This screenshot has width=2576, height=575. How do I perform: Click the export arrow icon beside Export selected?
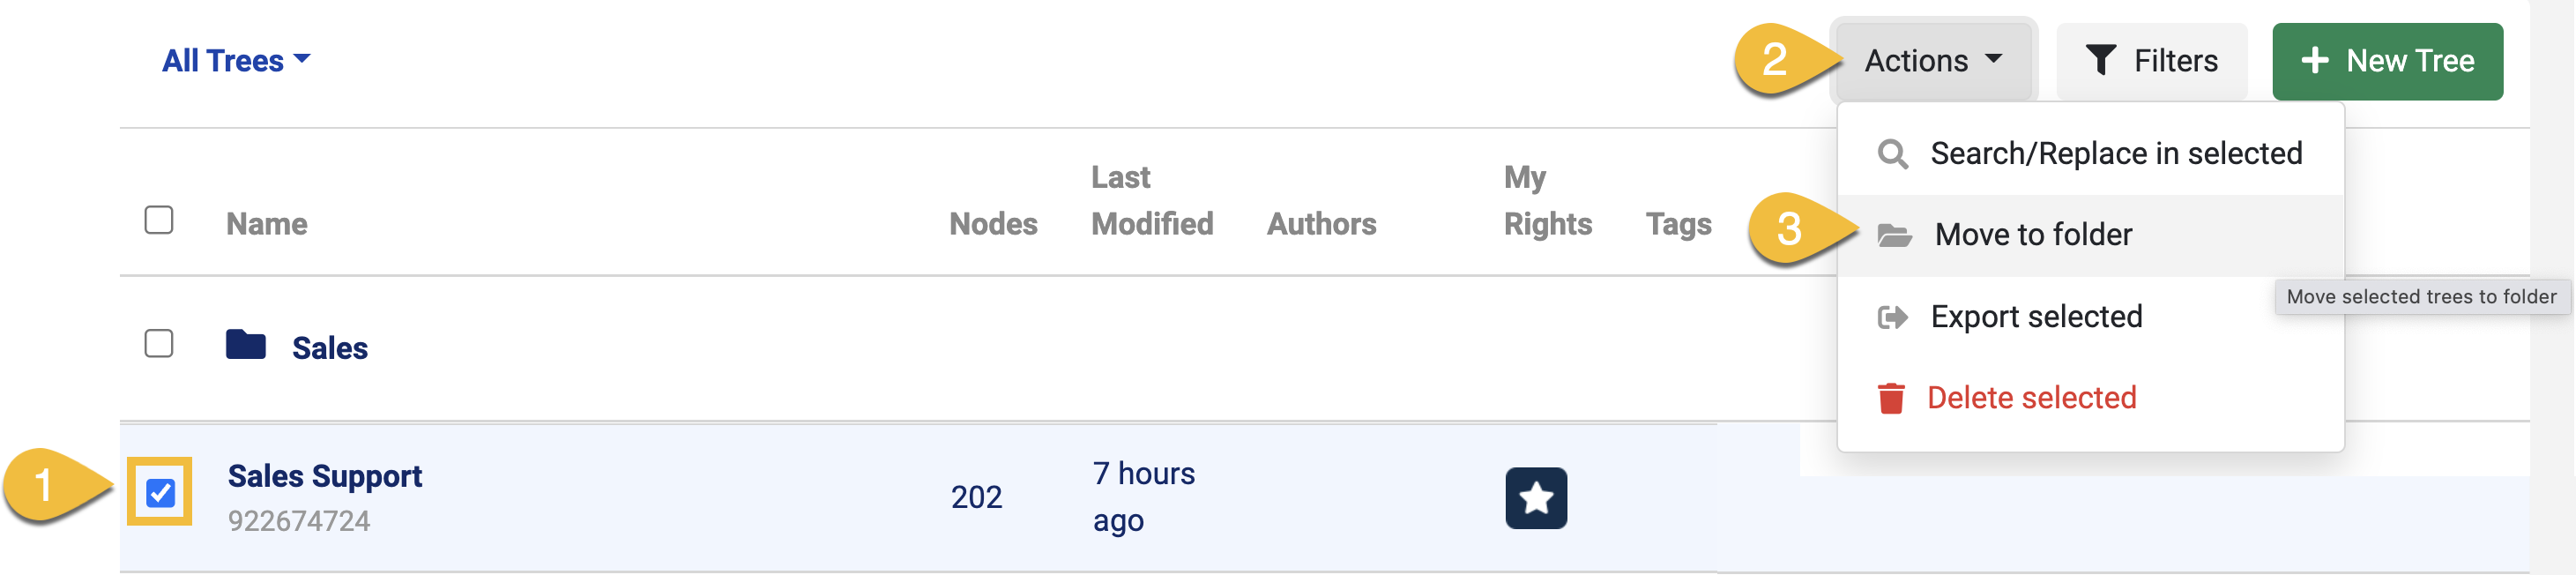[1892, 317]
